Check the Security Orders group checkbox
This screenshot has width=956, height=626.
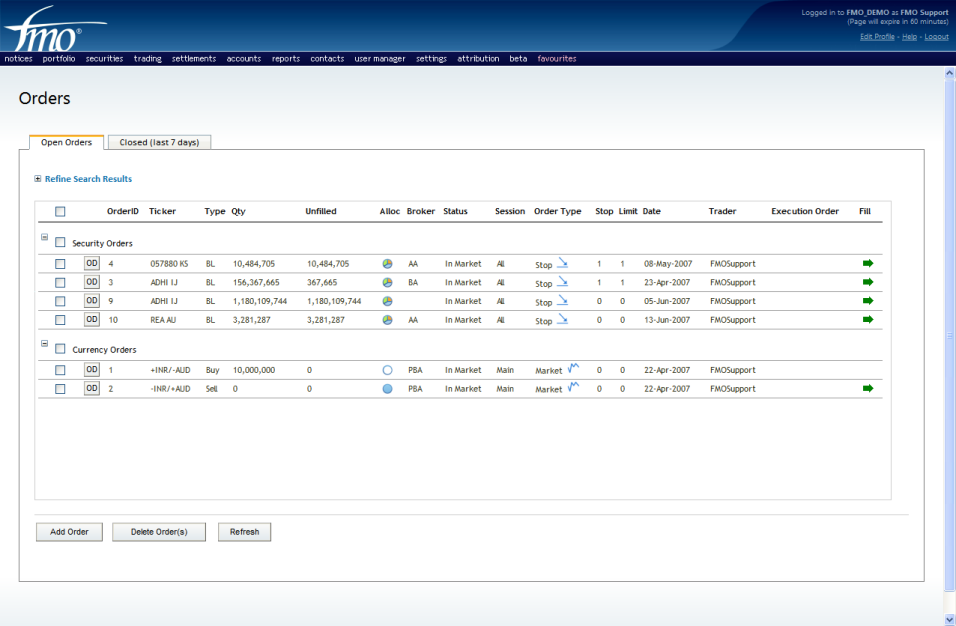click(60, 242)
